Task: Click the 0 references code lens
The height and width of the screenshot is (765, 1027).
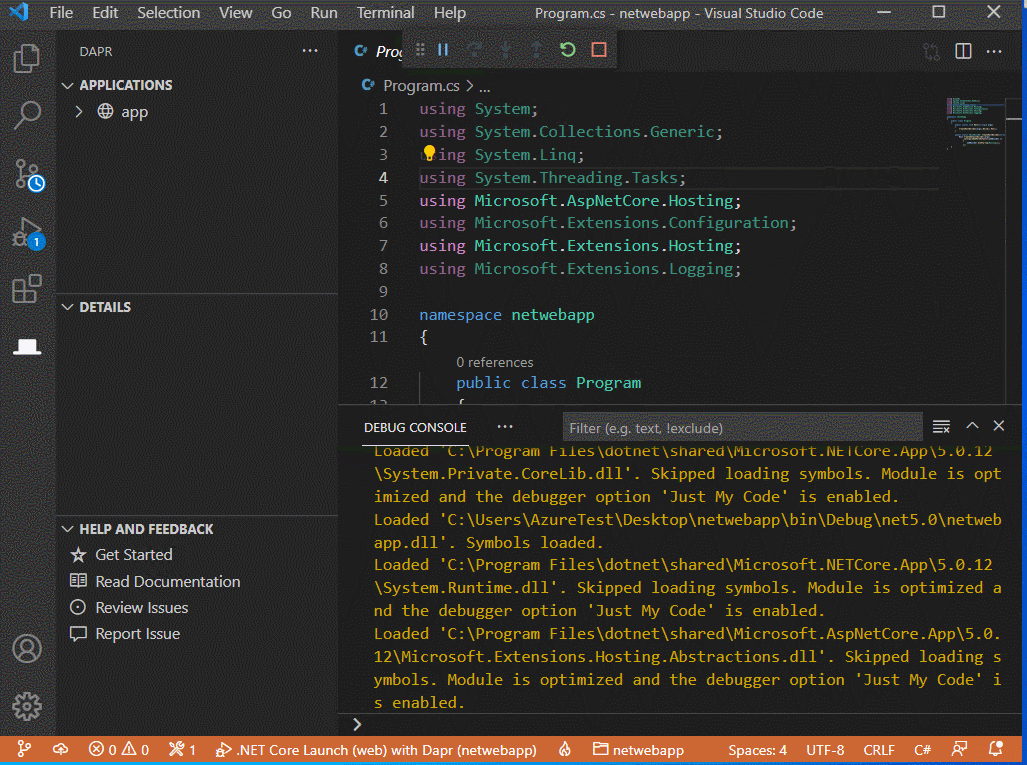Action: pyautogui.click(x=495, y=362)
